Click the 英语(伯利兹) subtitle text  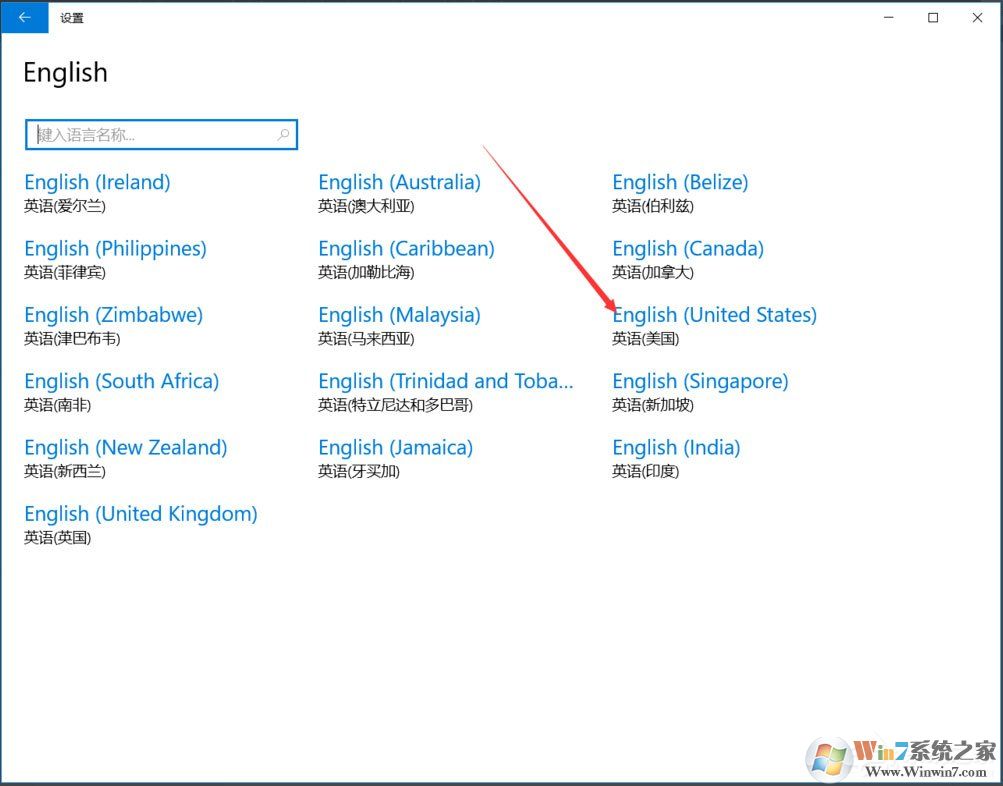click(652, 206)
